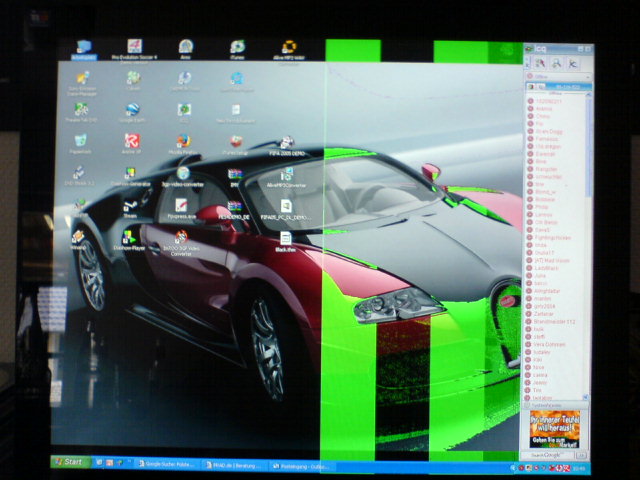
Task: Select the FIFA 2005 DEMO icon
Action: click(x=285, y=144)
